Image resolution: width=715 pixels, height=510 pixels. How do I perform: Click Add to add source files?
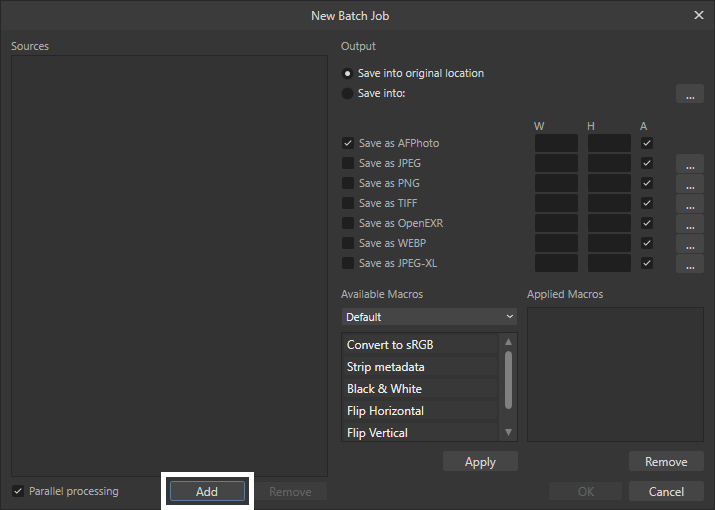coord(207,491)
